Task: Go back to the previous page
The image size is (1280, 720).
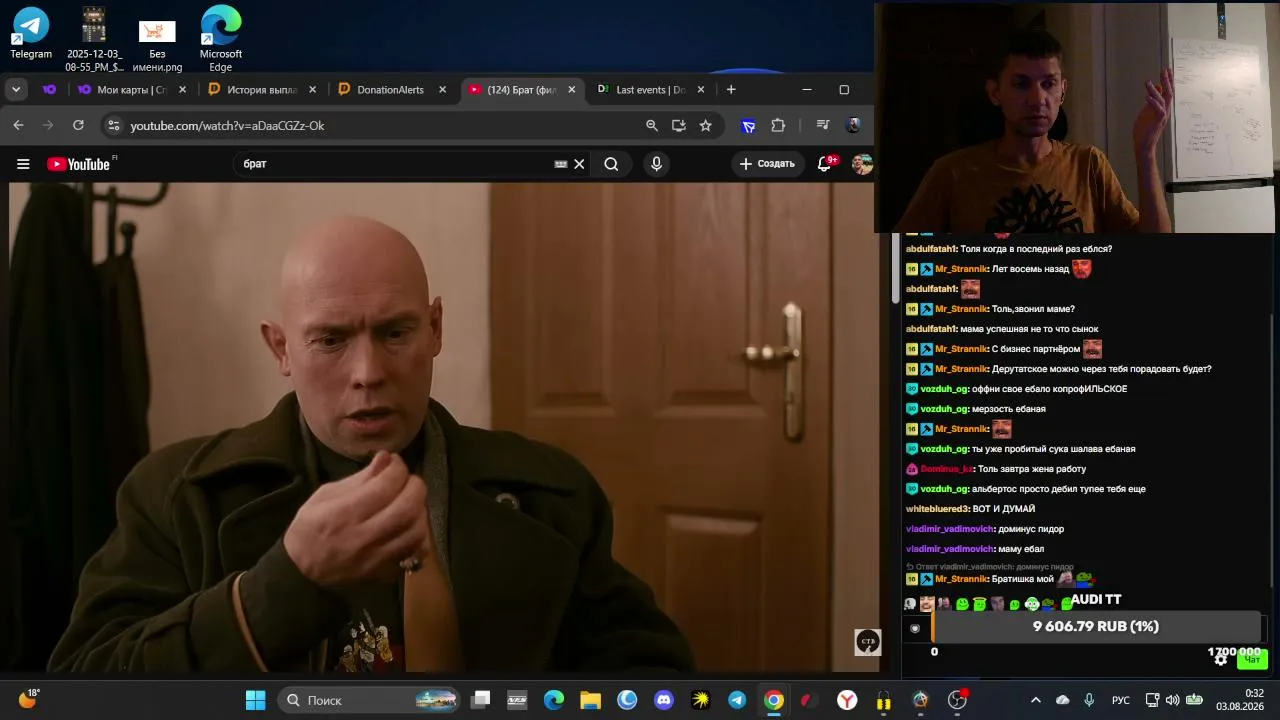Action: 18,125
